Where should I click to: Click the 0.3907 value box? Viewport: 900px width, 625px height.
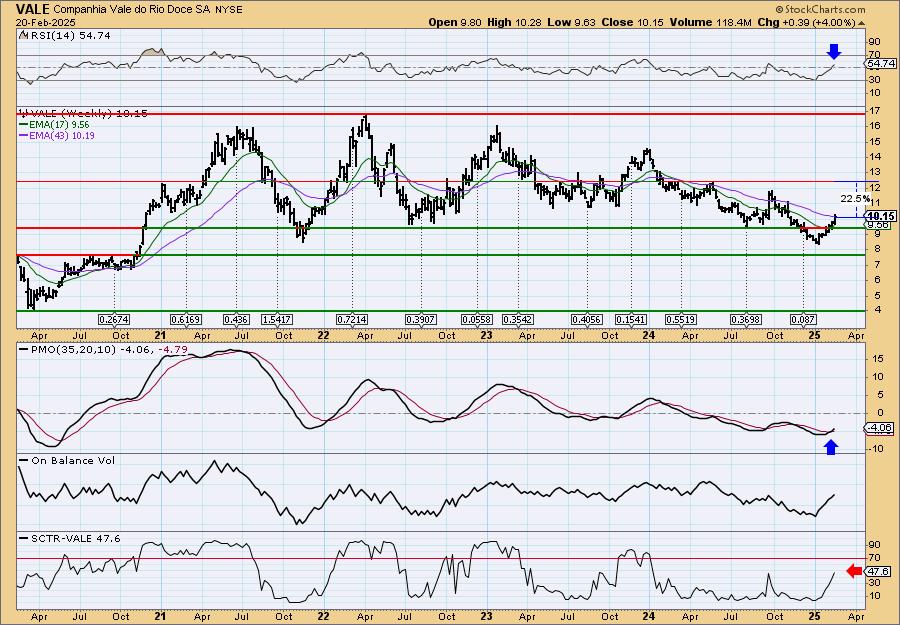(x=421, y=319)
